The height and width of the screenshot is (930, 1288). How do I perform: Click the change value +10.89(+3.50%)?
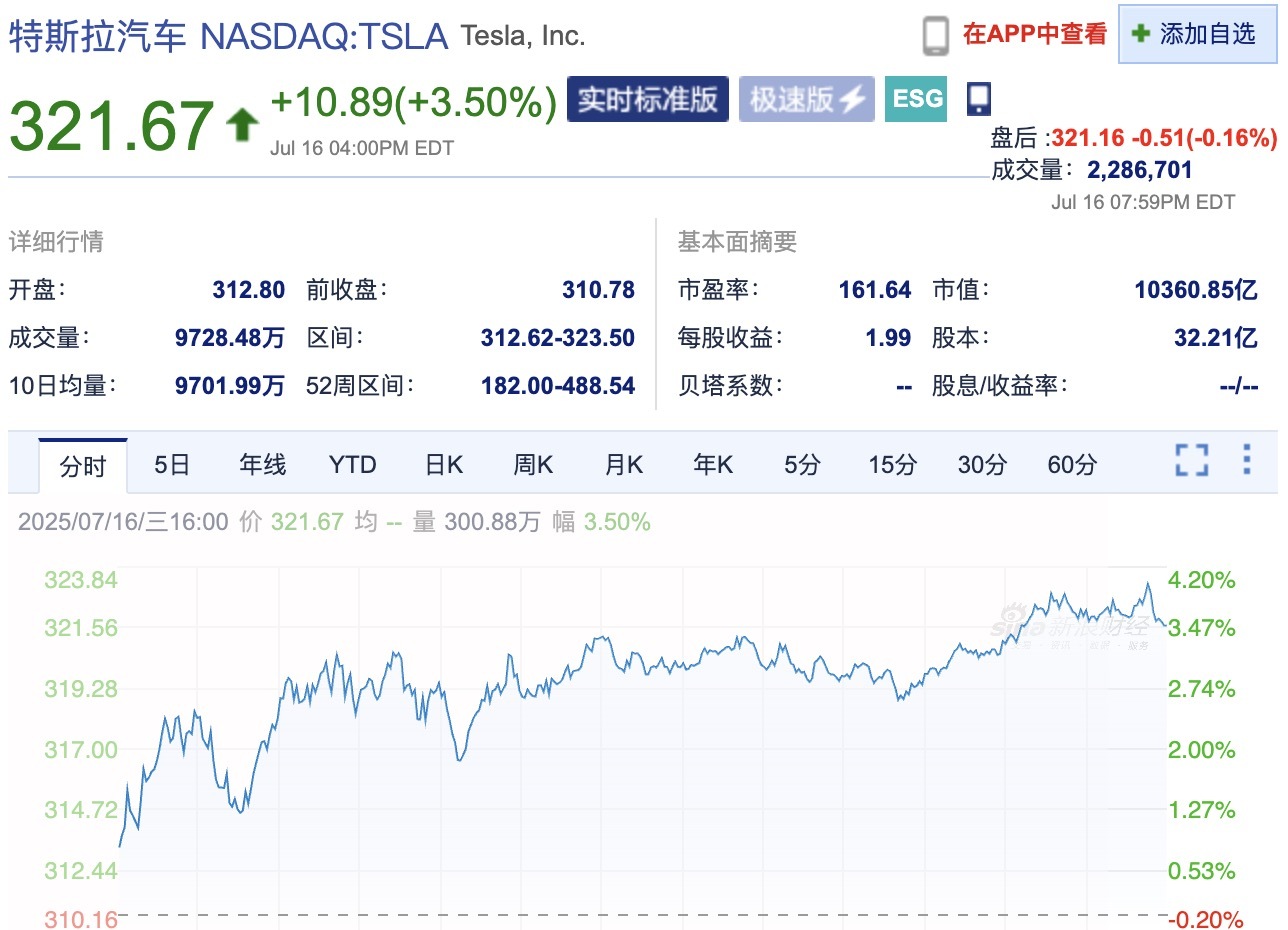(414, 102)
